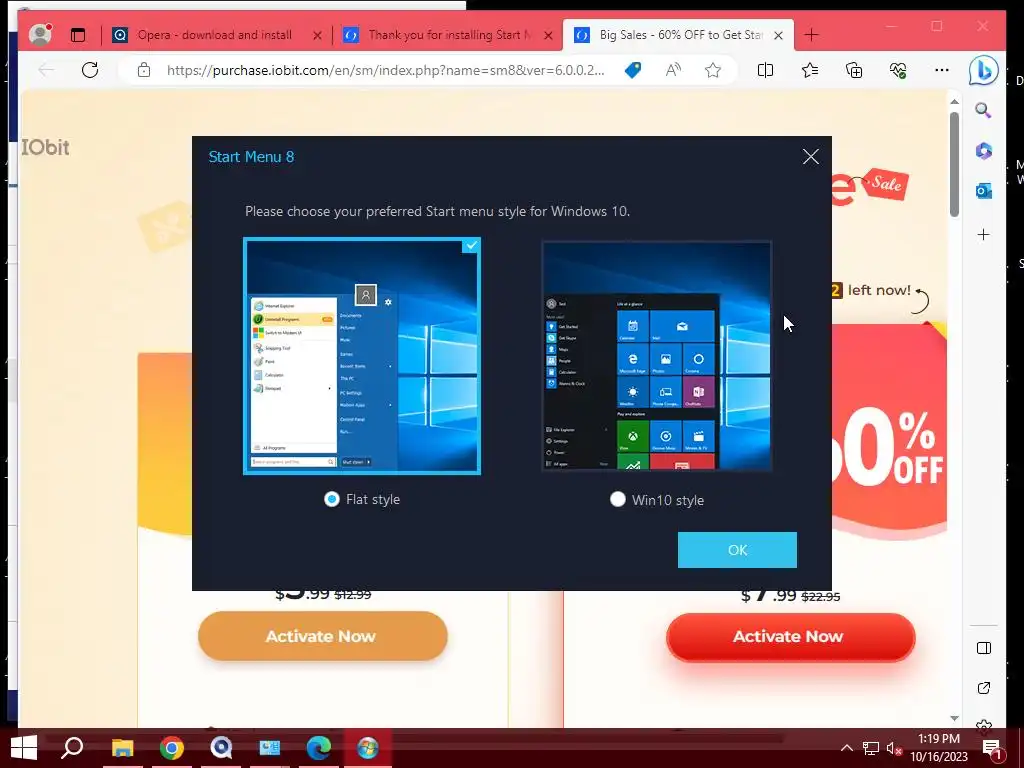The height and width of the screenshot is (768, 1024).
Task: Confirm with the OK button
Action: click(737, 550)
